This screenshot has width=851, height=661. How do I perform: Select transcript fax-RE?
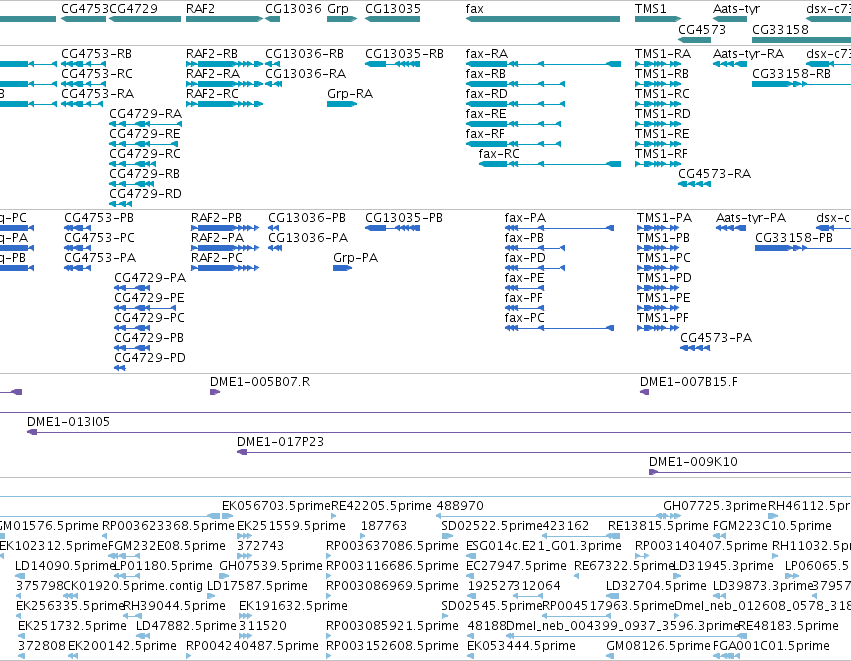[x=486, y=114]
